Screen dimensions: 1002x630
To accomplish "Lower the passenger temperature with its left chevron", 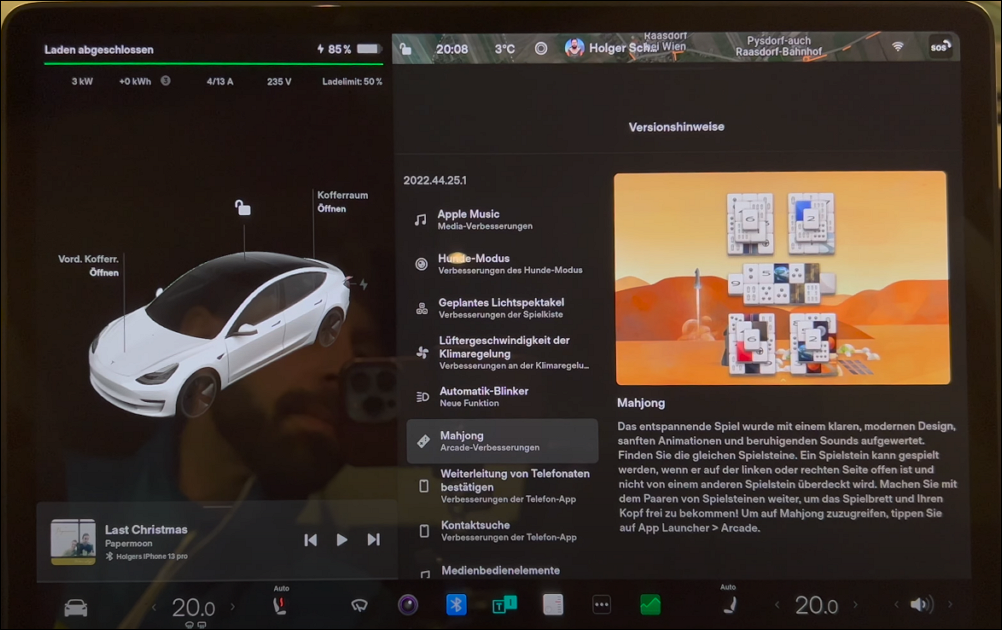I will pos(777,604).
